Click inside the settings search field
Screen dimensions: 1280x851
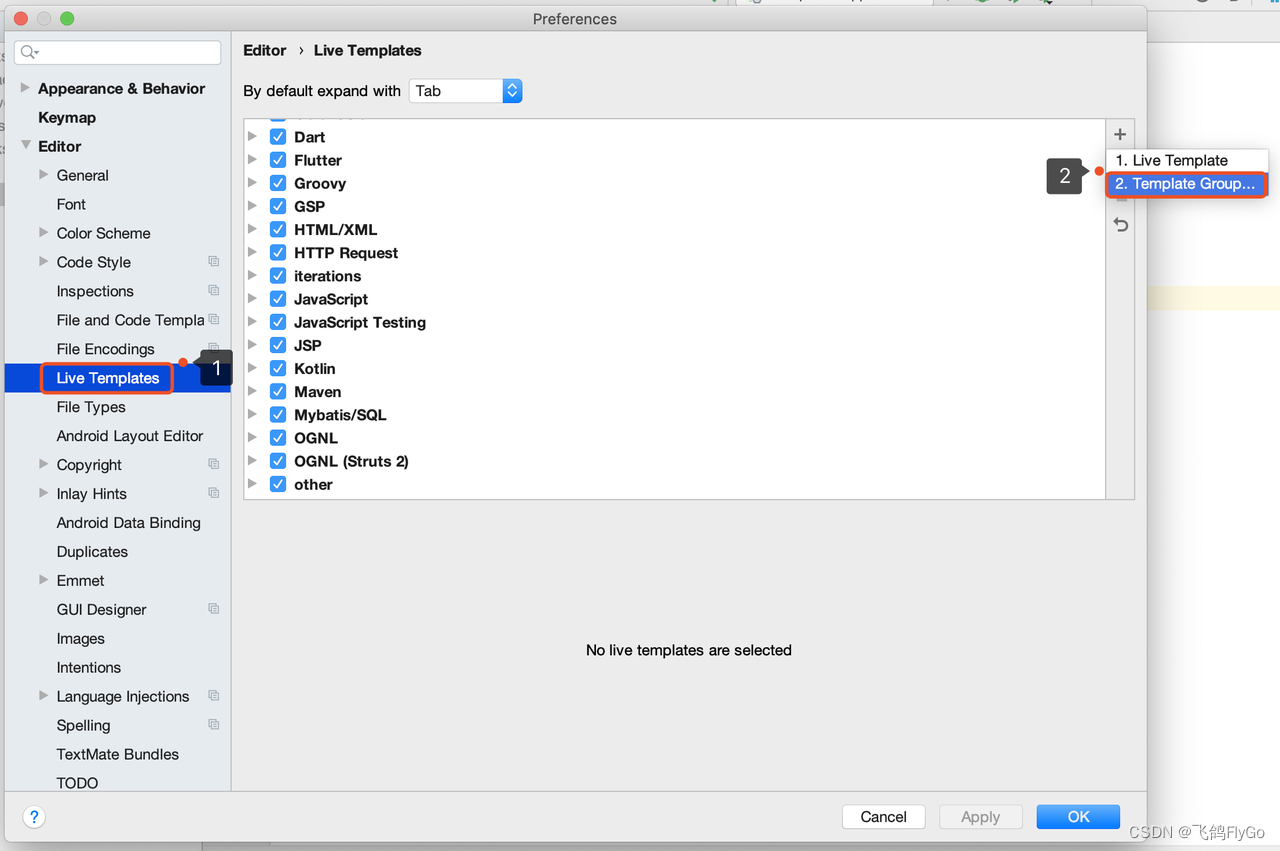coord(120,52)
